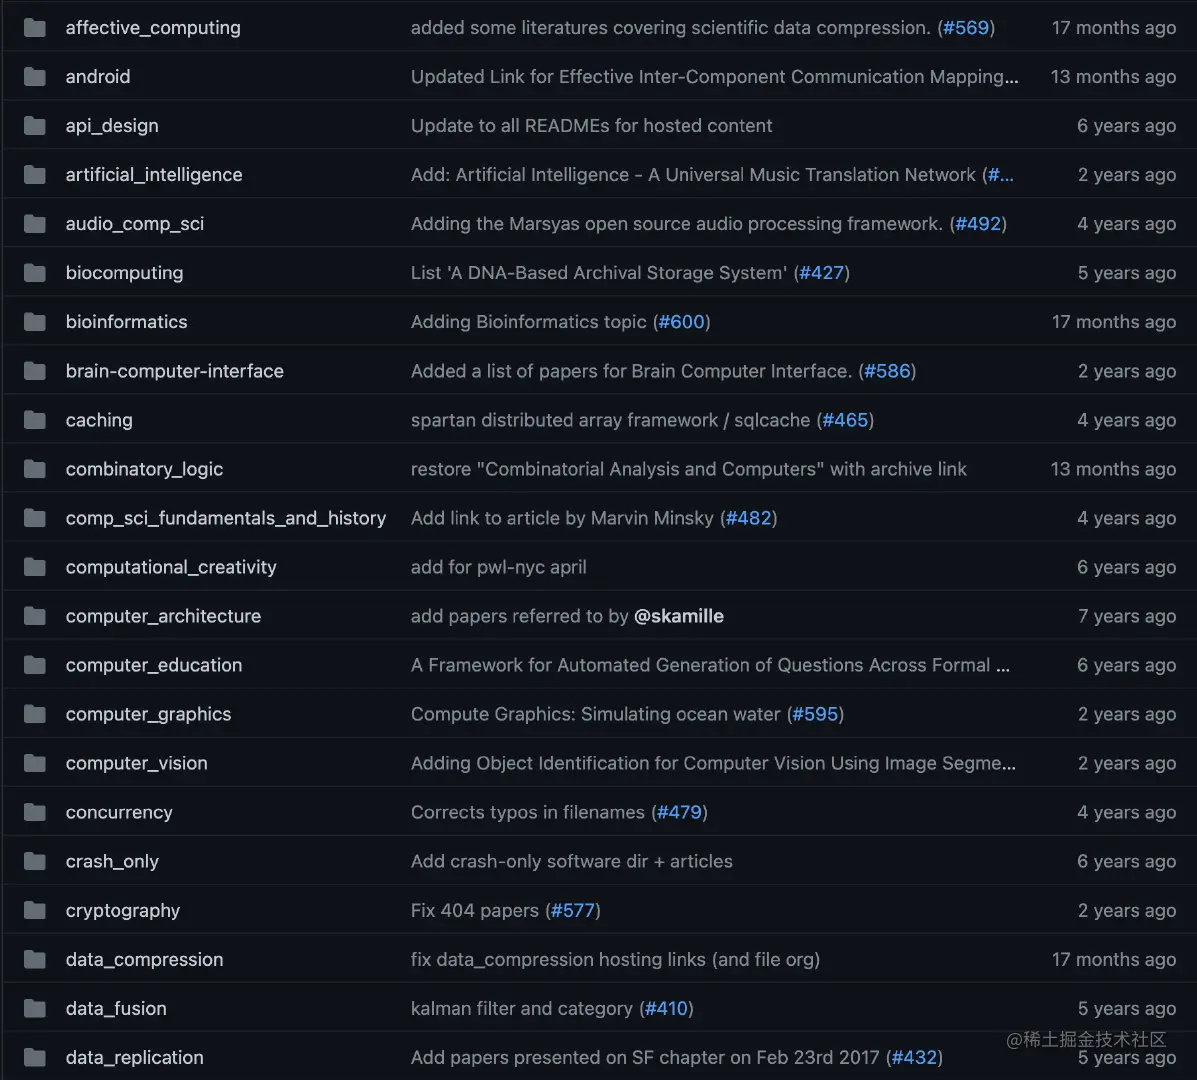
Task: Open the affective_computing folder
Action: point(153,28)
